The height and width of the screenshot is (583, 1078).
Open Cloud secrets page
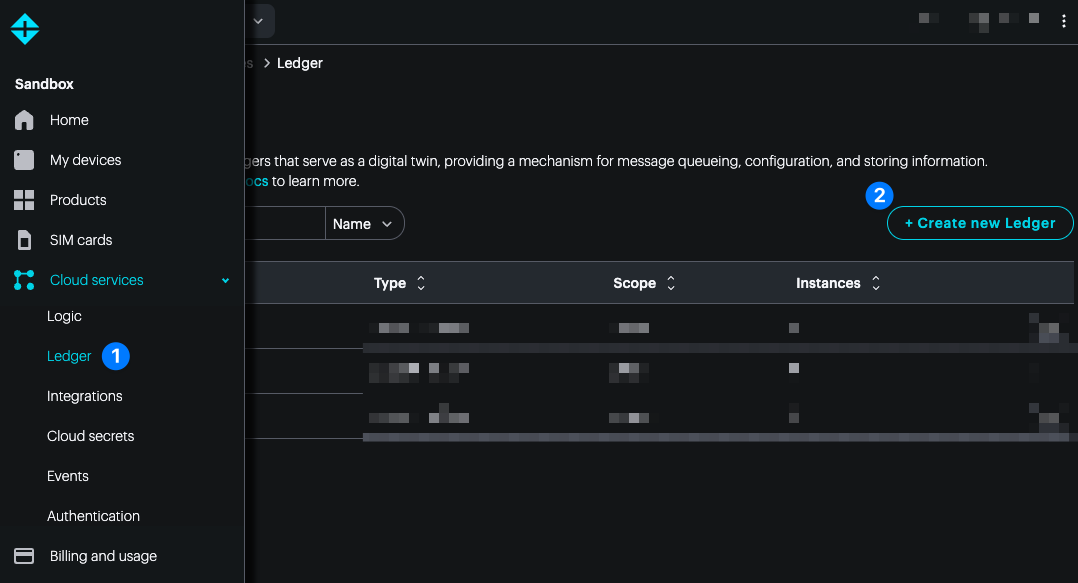click(x=90, y=436)
